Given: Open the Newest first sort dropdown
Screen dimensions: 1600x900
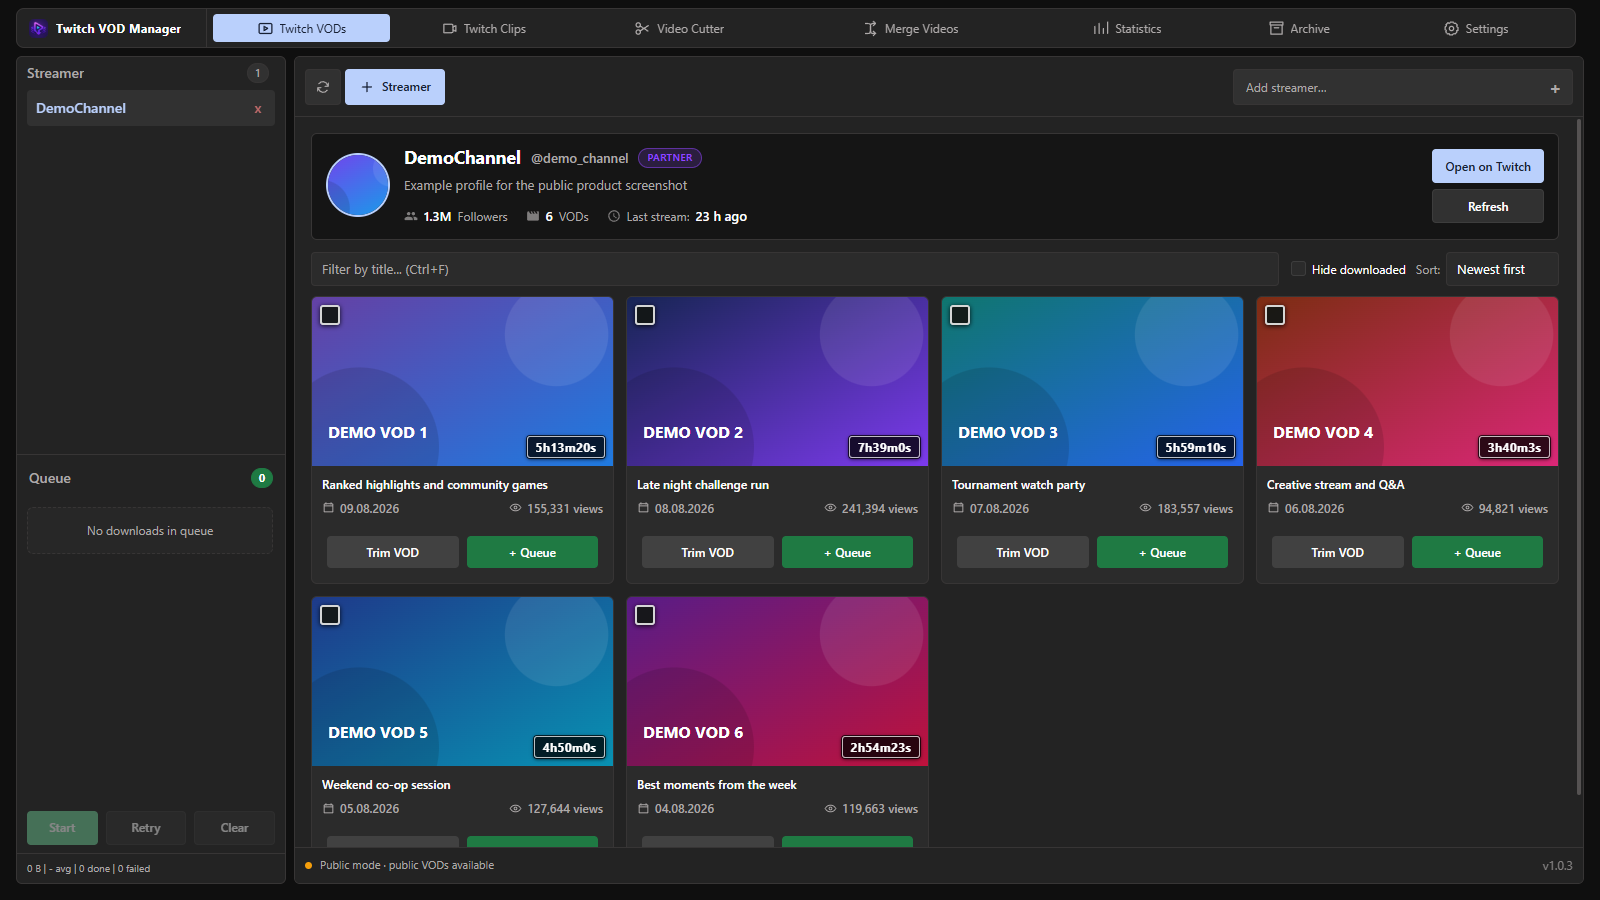Looking at the screenshot, I should [x=1502, y=269].
